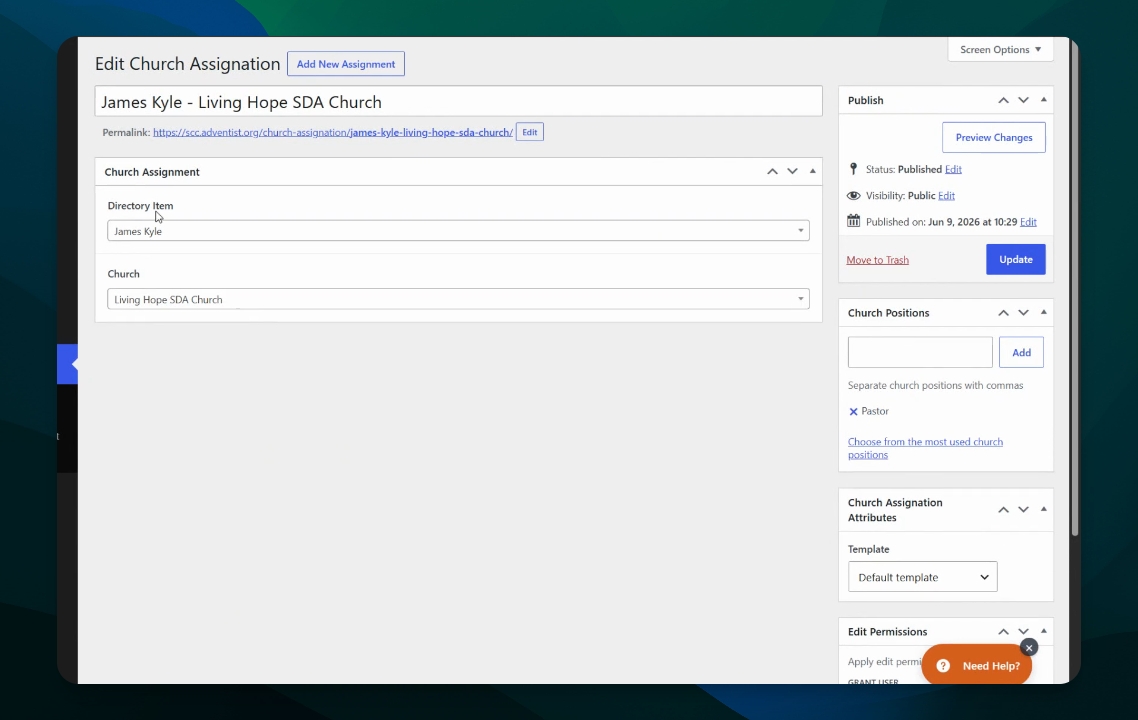1138x720 pixels.
Task: Click the Edit Permissions panel heading
Action: click(888, 631)
